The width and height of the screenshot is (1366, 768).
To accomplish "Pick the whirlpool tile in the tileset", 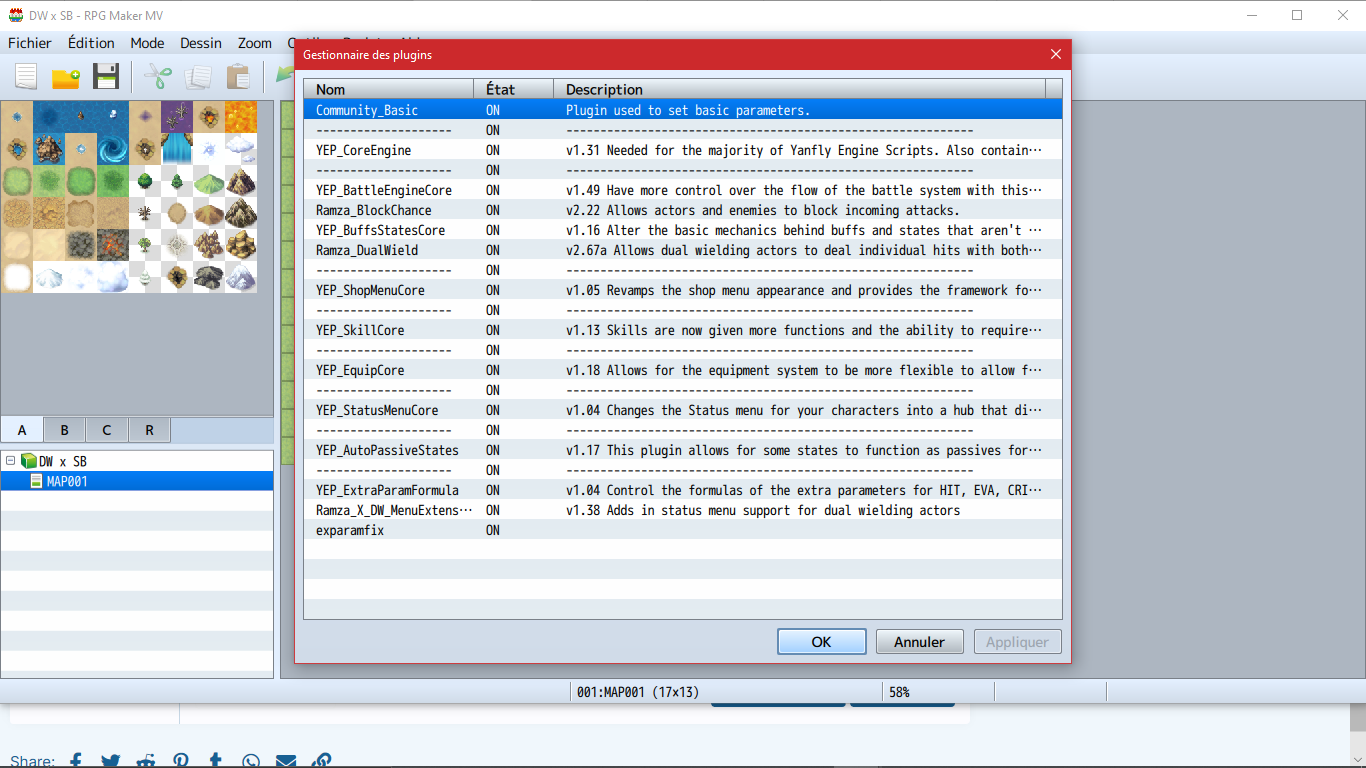I will tap(113, 149).
